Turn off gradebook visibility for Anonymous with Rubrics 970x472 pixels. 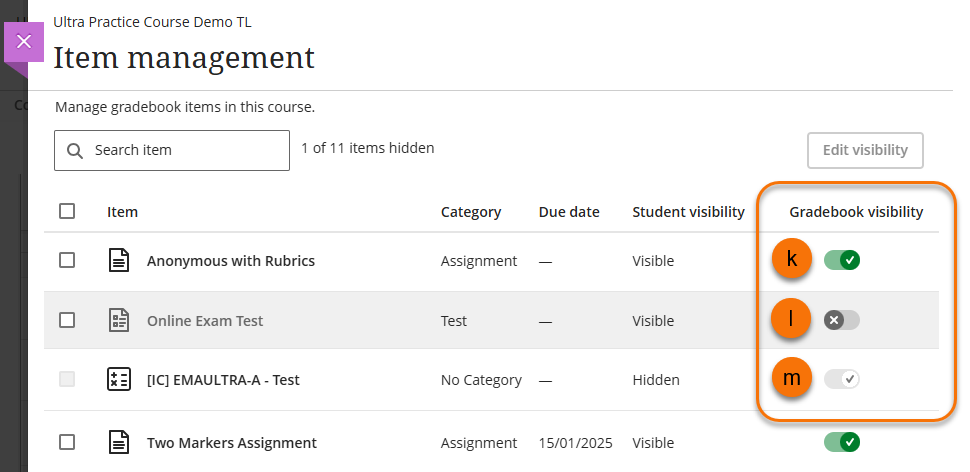coord(842,261)
